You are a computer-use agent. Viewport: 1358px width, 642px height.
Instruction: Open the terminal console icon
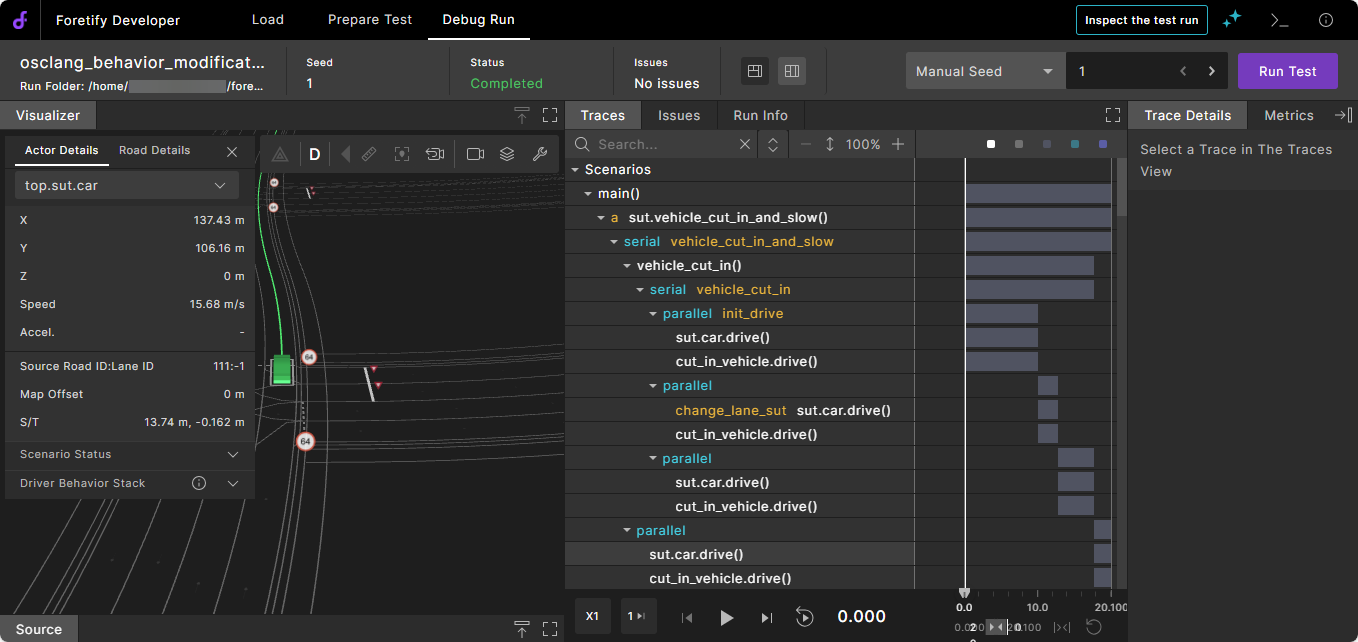[1279, 20]
